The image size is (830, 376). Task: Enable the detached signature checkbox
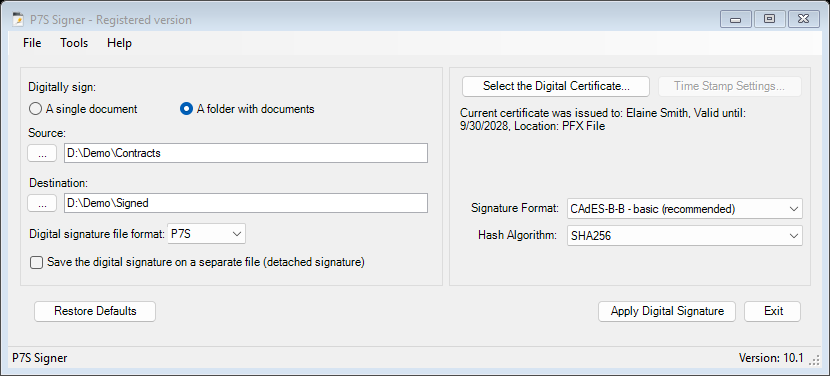tap(37, 262)
